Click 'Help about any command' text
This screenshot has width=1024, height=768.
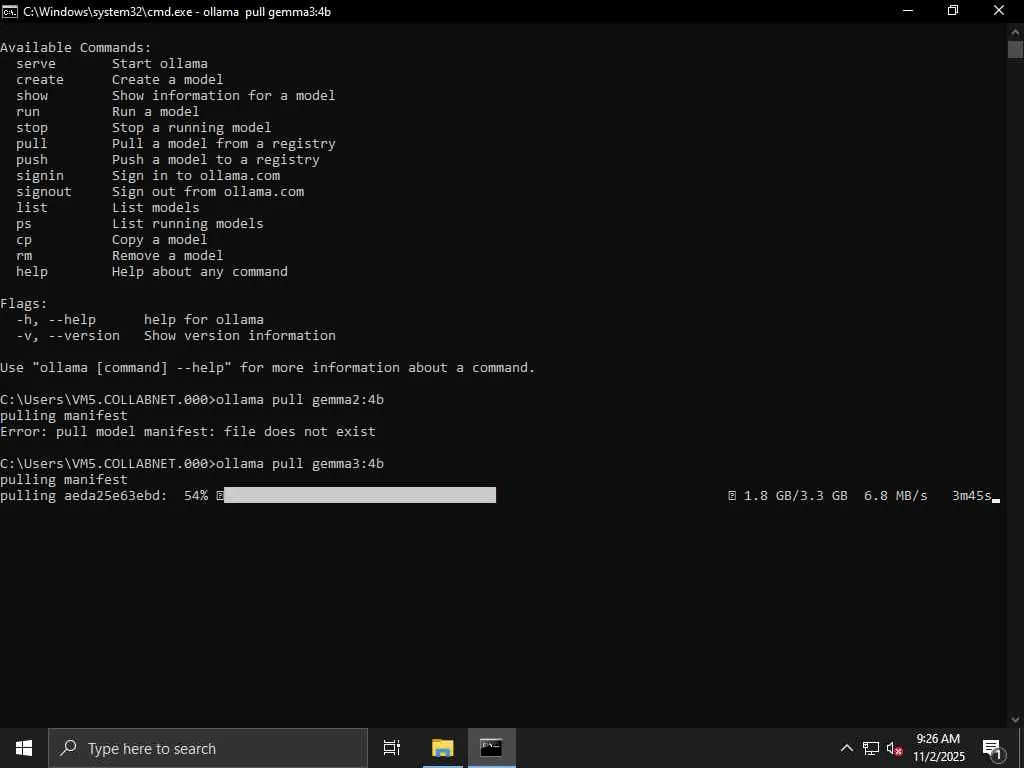click(x=200, y=272)
